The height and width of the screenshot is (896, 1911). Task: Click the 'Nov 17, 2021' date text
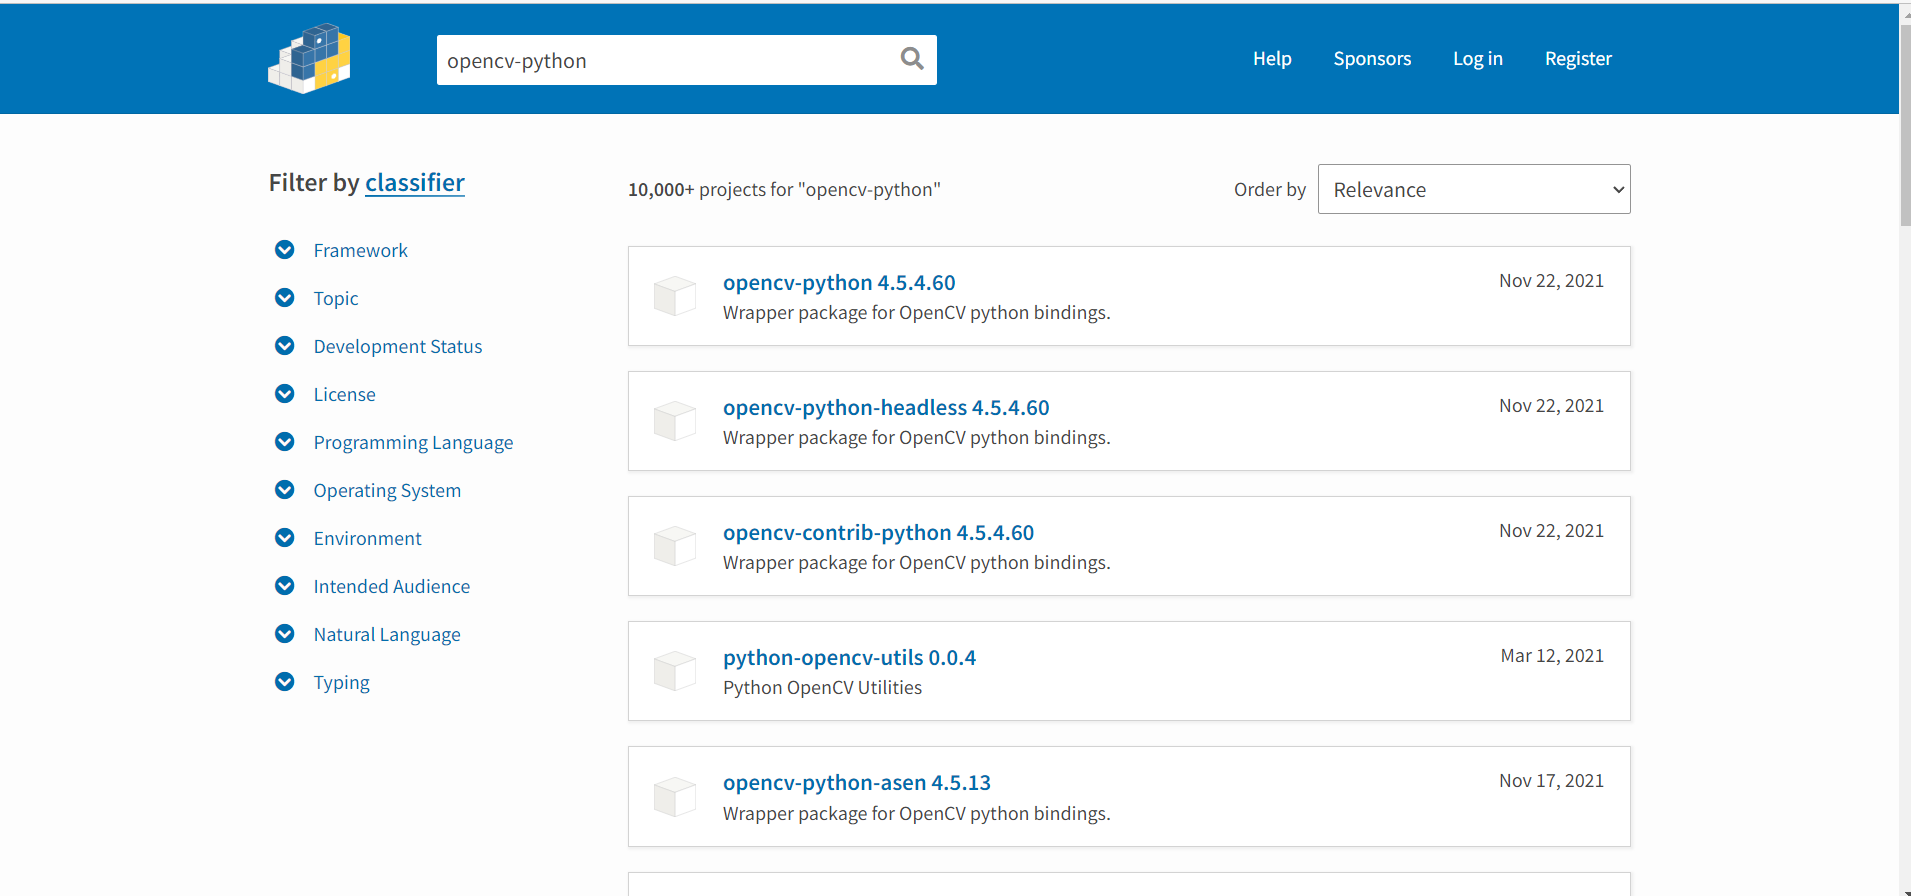point(1551,780)
